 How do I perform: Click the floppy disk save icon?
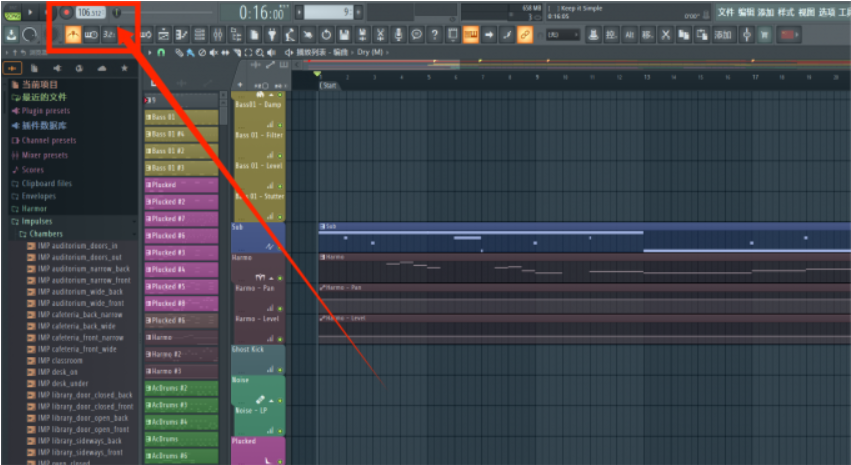point(343,35)
